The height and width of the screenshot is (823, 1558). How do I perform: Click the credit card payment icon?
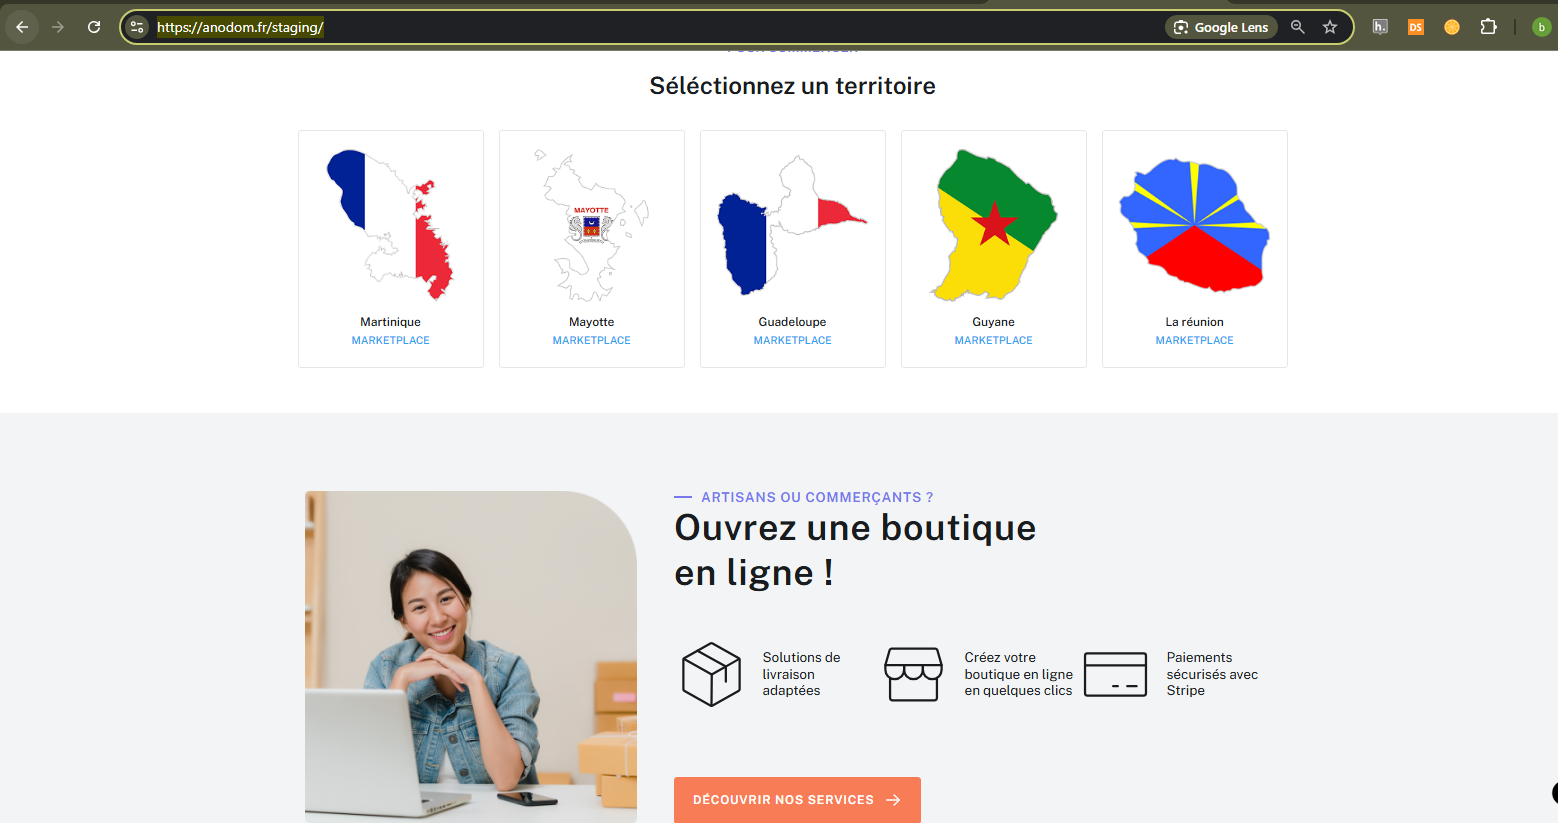pos(1115,674)
